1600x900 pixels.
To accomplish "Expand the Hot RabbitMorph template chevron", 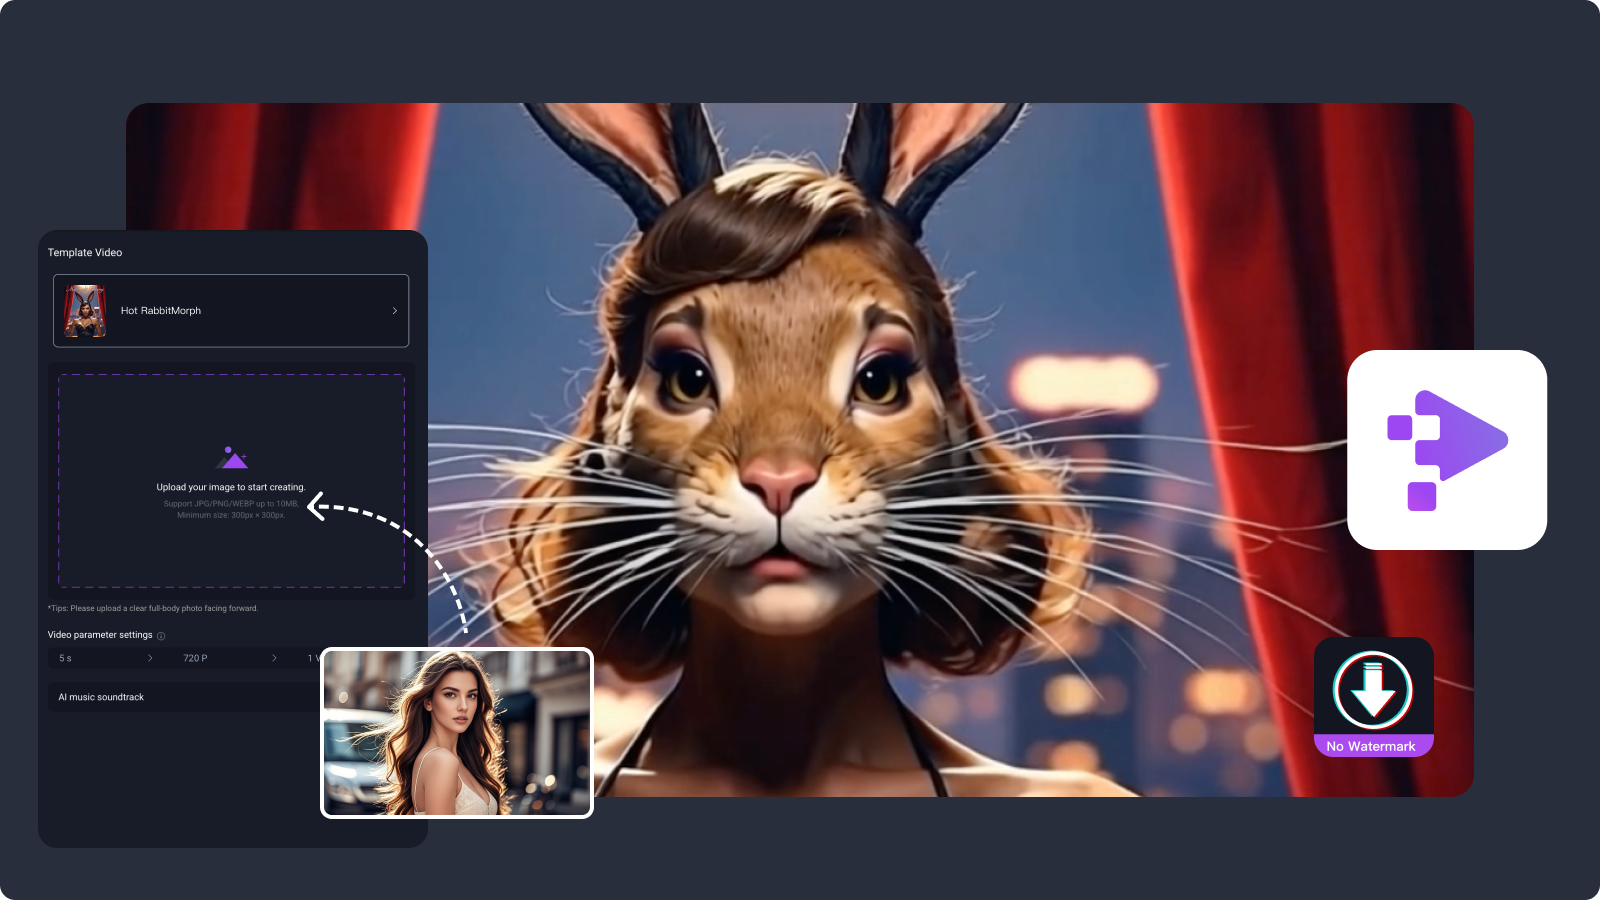I will [394, 310].
